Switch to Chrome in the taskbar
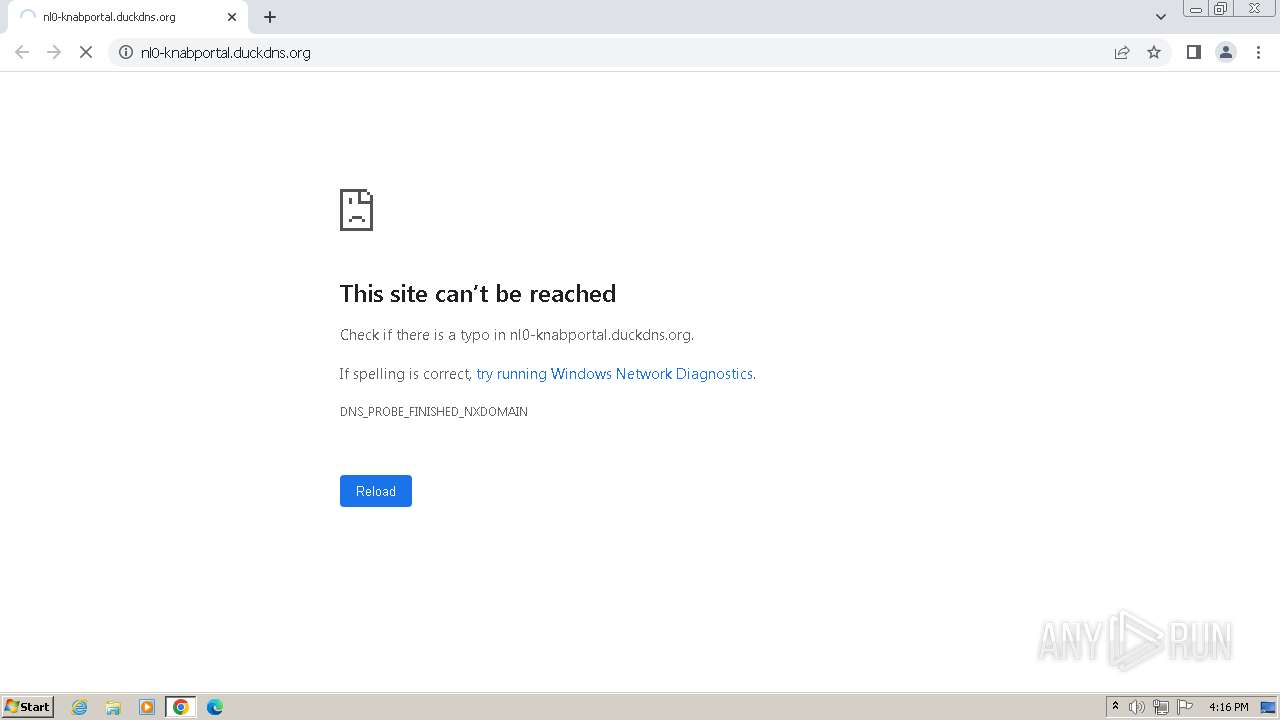 181,707
